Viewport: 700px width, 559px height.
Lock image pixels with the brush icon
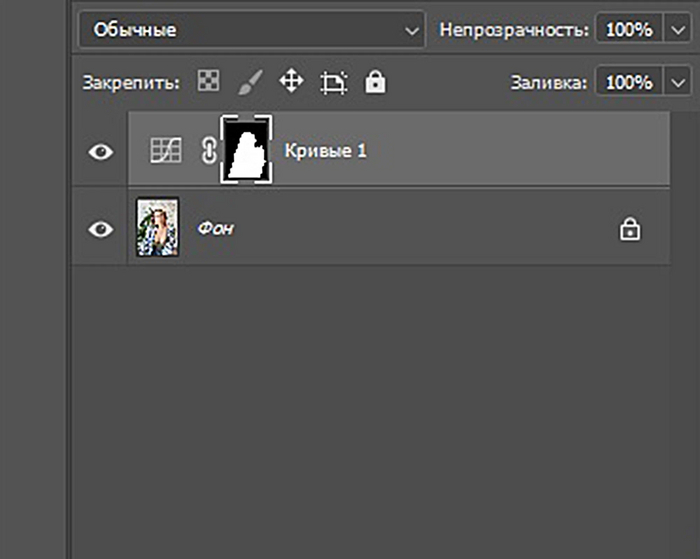(249, 83)
